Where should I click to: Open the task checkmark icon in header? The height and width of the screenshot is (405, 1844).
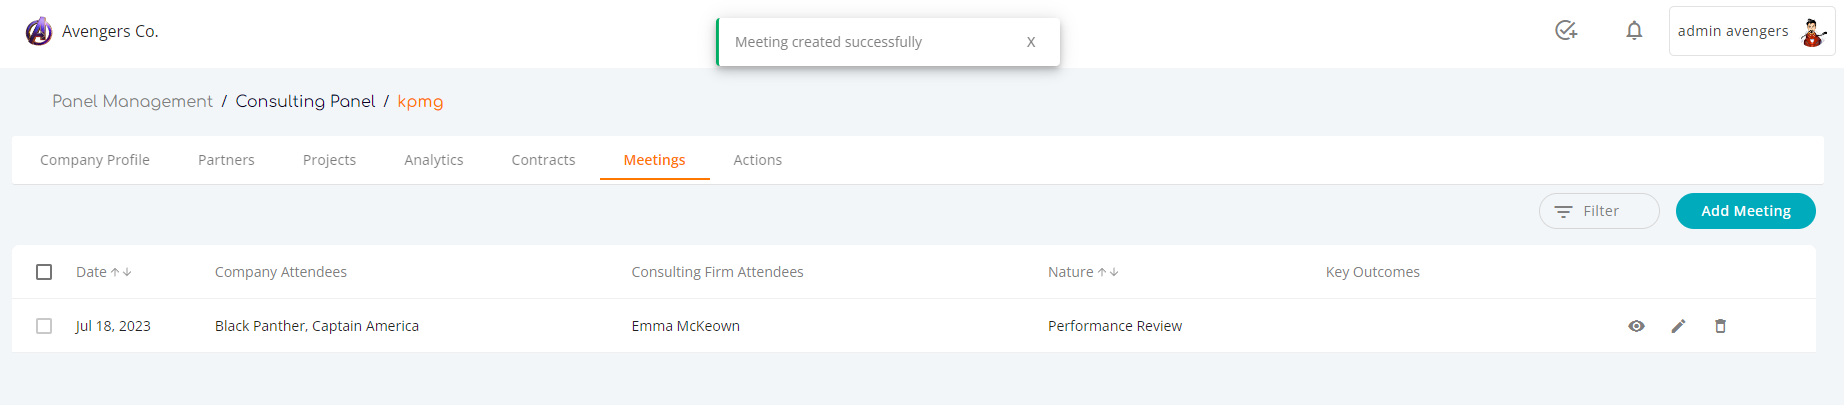tap(1566, 31)
